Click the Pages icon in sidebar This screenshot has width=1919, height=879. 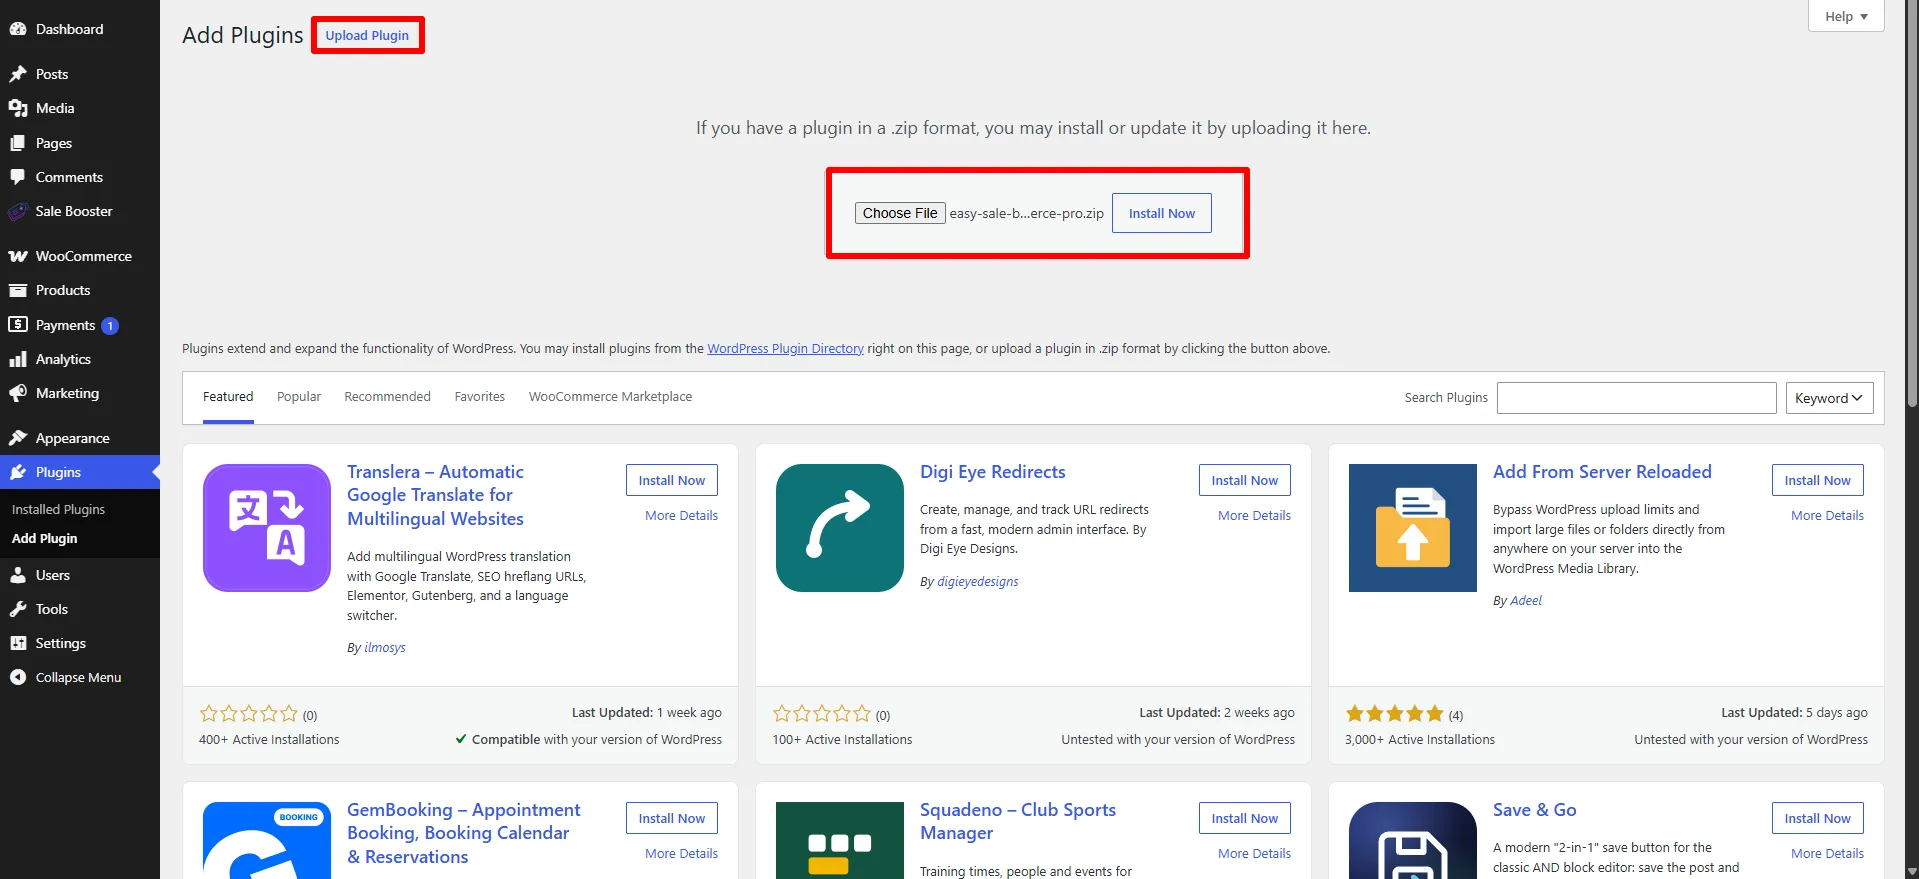point(18,143)
